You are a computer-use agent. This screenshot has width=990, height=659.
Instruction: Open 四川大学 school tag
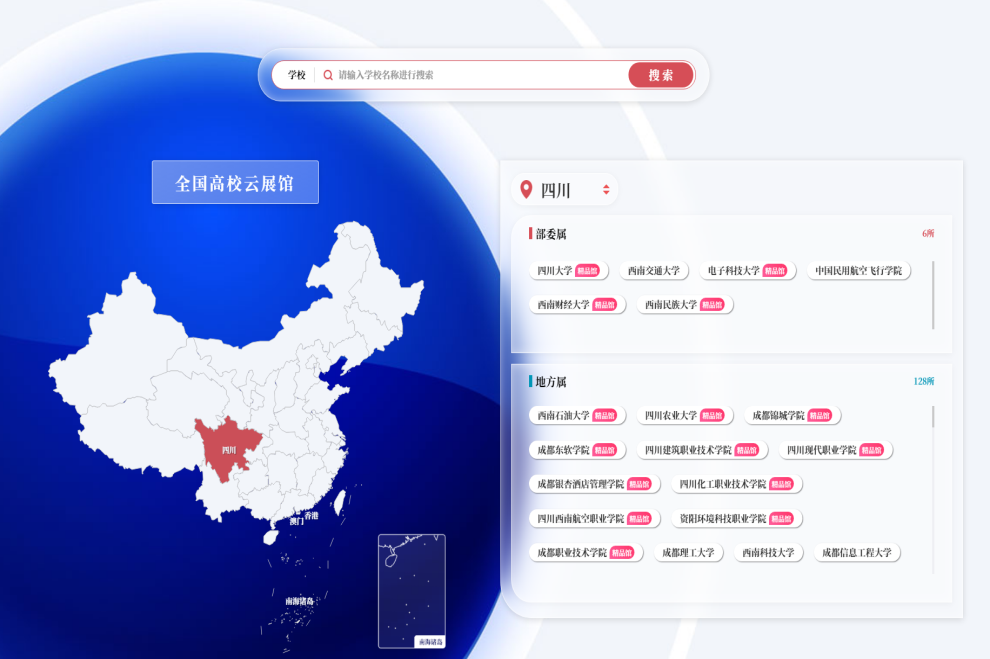[x=568, y=271]
